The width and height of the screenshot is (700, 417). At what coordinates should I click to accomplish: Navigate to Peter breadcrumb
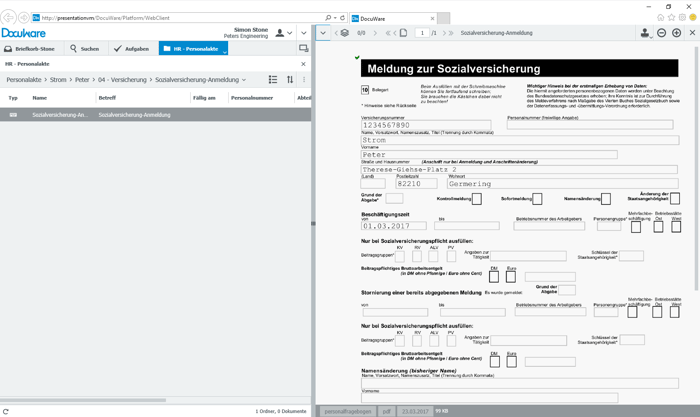point(82,79)
